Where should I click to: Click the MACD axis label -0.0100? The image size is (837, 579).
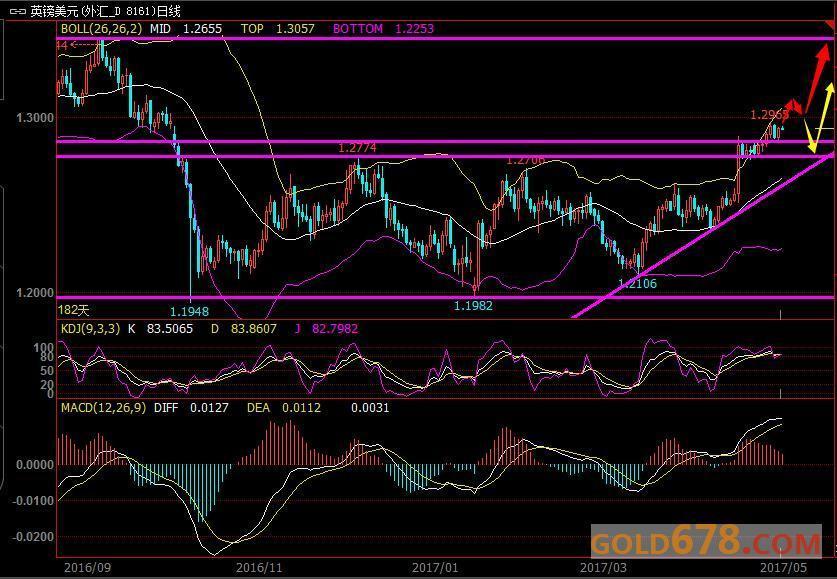pyautogui.click(x=33, y=501)
